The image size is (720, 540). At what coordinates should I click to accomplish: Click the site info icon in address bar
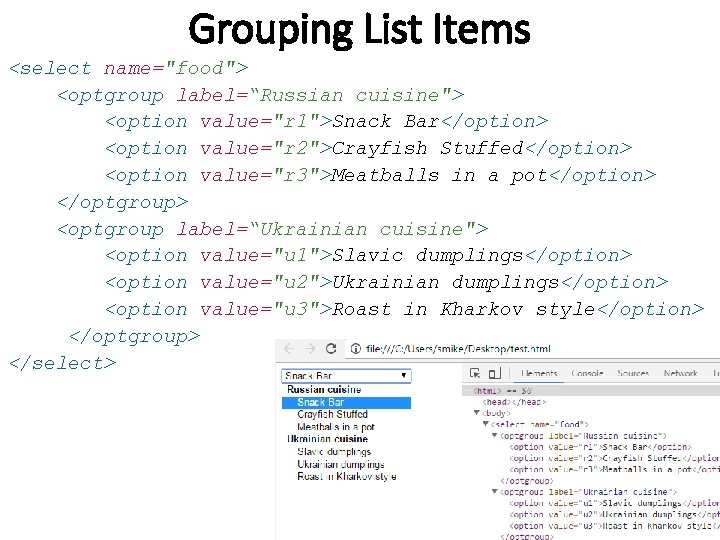click(355, 349)
